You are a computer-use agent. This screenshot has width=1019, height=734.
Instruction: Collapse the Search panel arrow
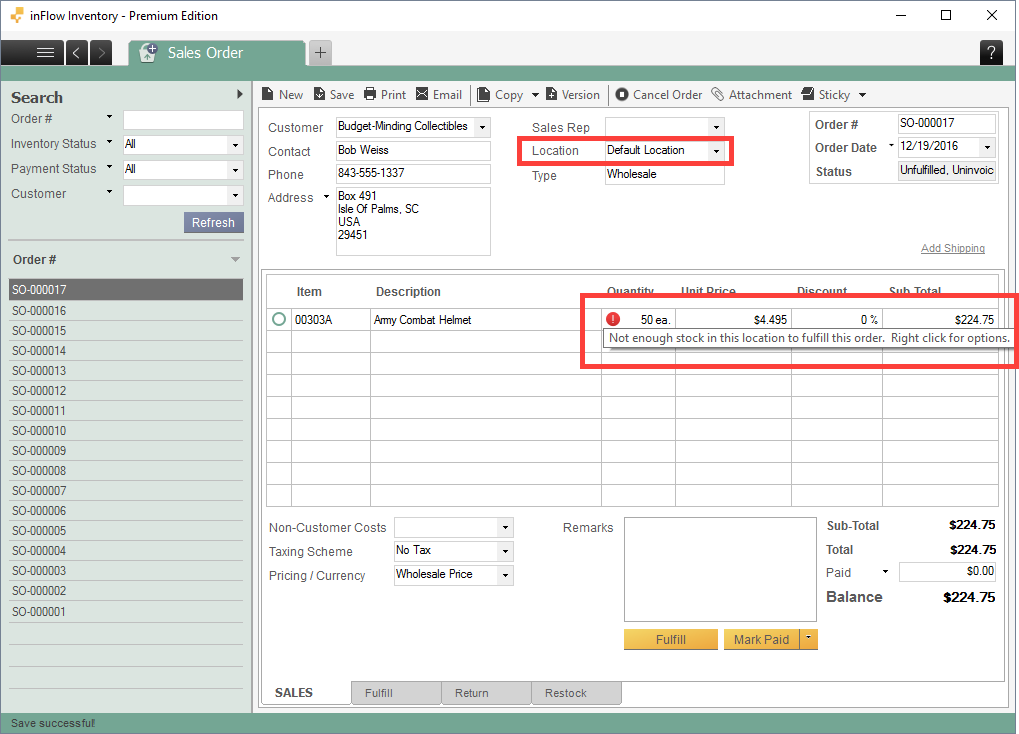point(240,94)
